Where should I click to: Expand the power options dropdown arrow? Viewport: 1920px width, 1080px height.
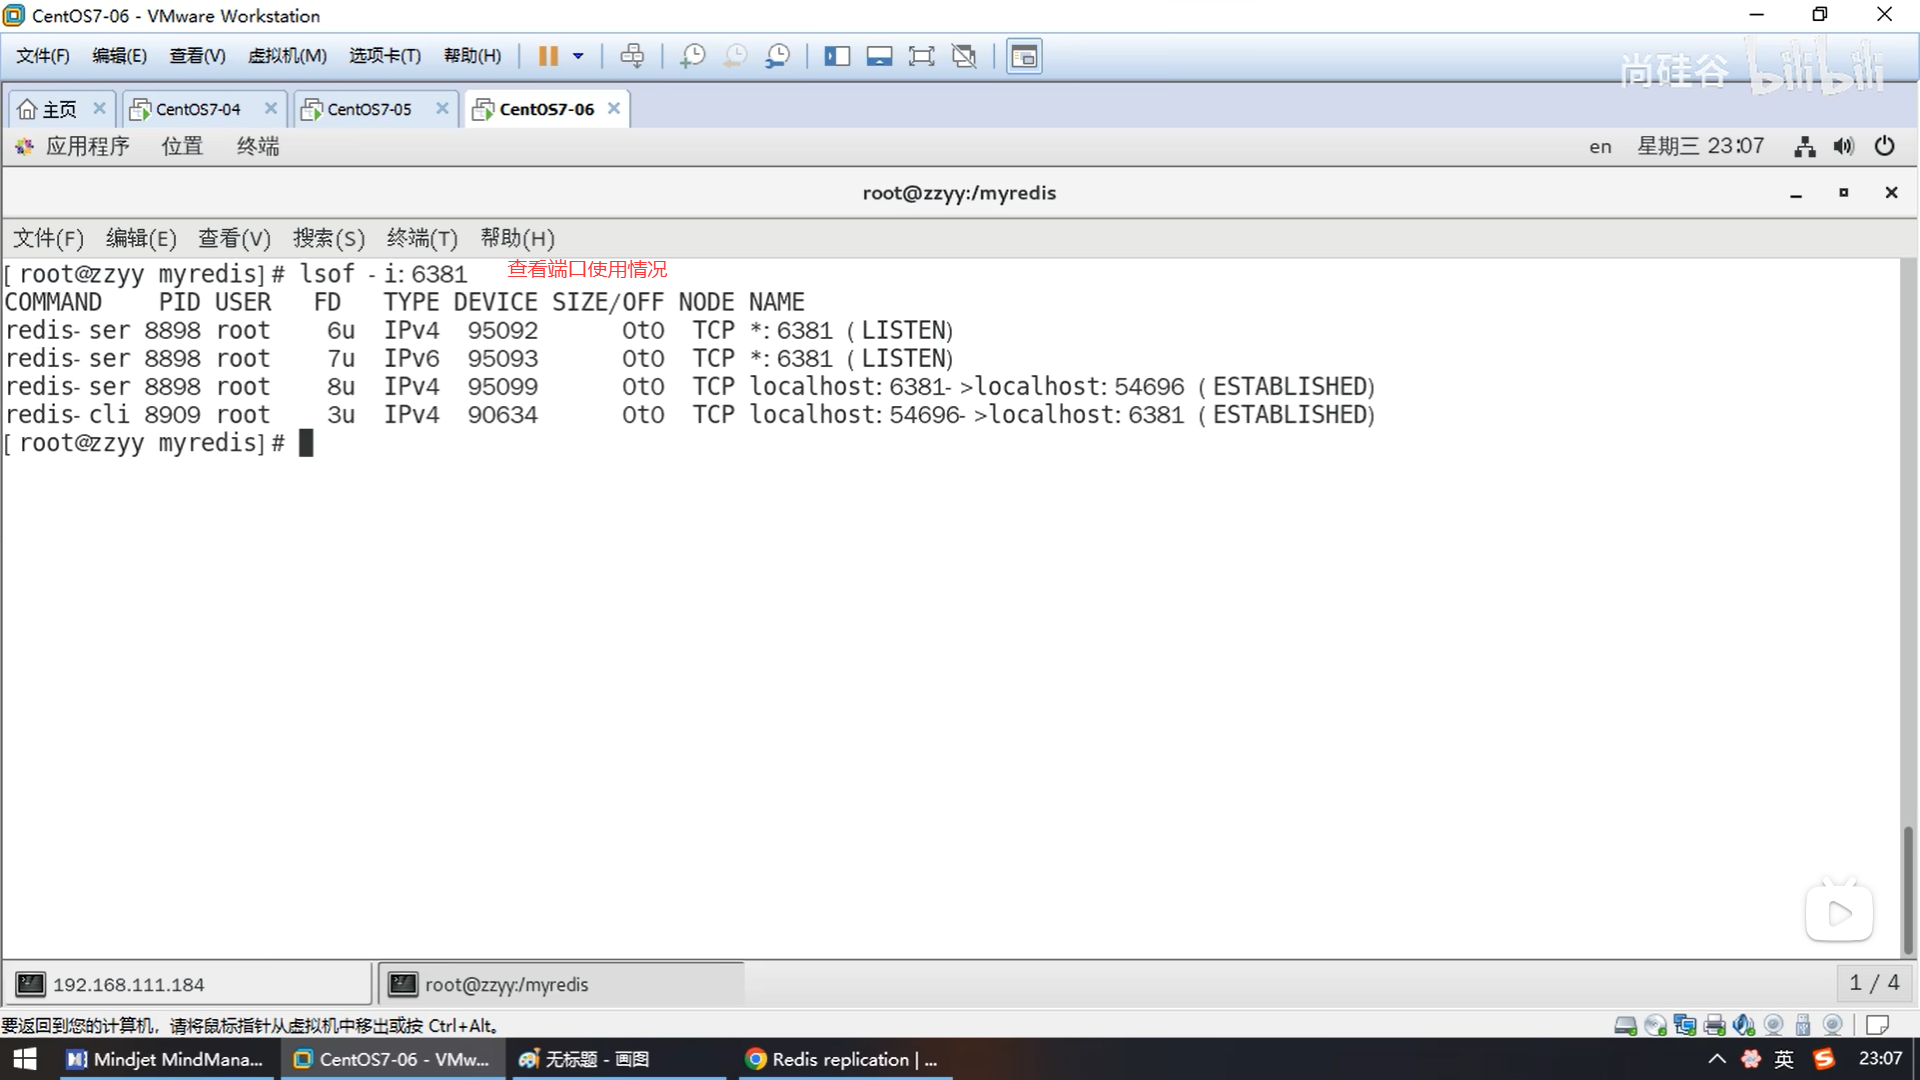point(578,56)
